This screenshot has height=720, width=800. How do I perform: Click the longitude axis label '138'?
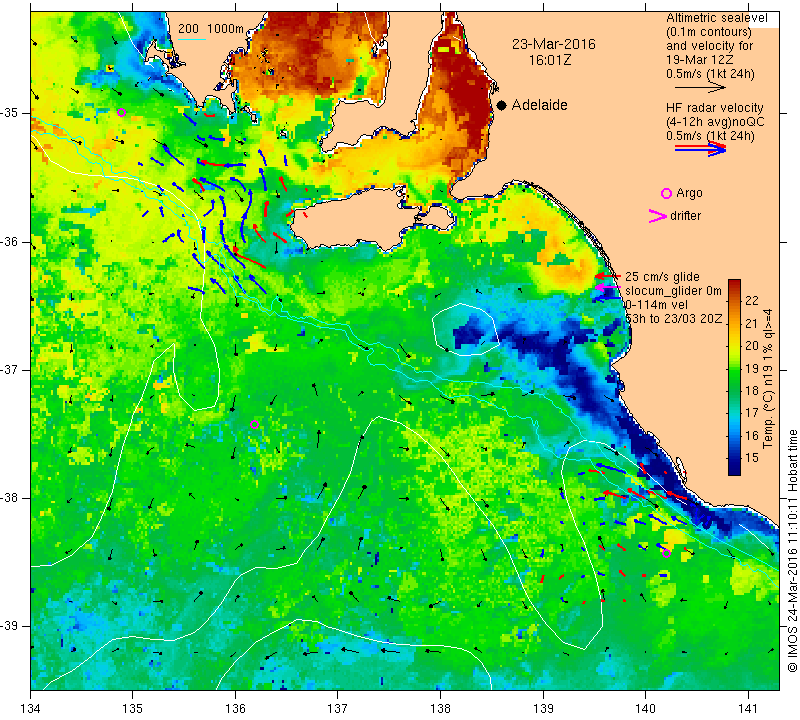pyautogui.click(x=440, y=708)
